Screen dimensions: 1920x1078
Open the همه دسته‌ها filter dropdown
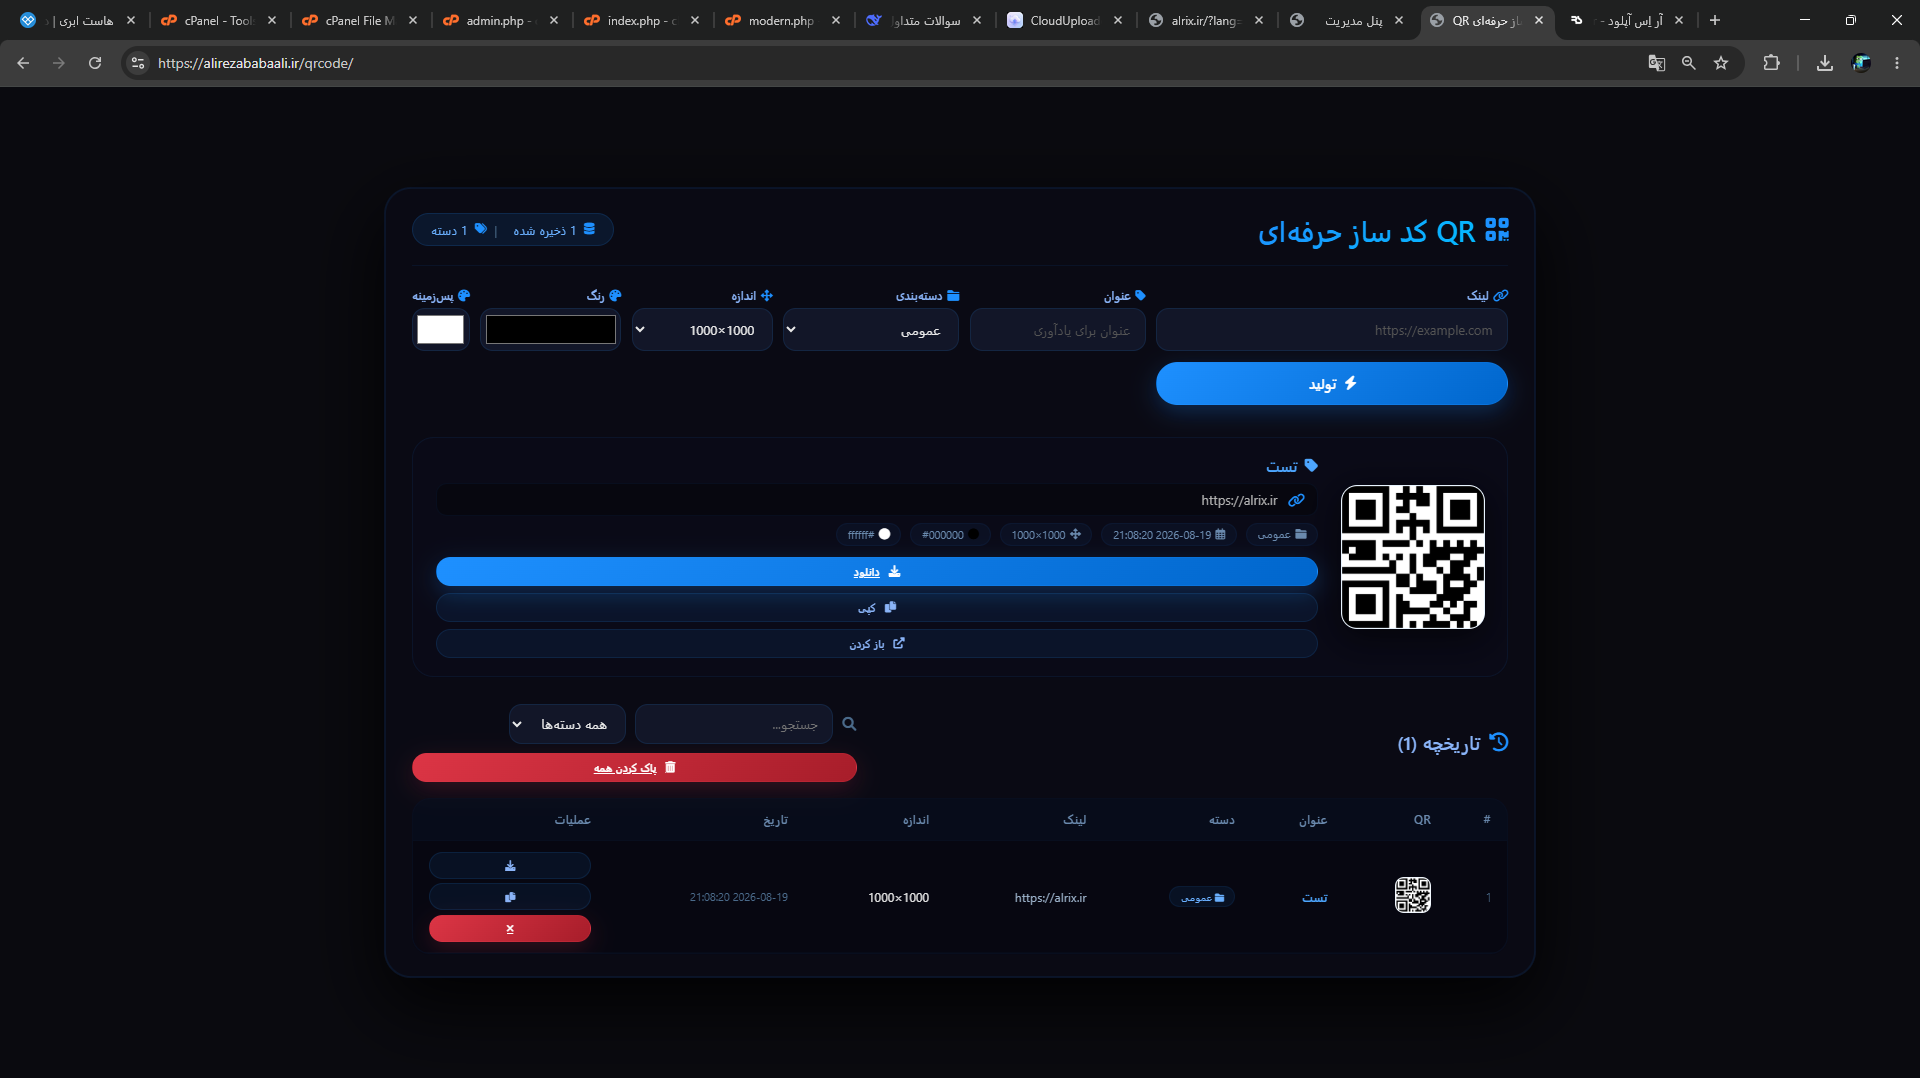click(x=567, y=724)
